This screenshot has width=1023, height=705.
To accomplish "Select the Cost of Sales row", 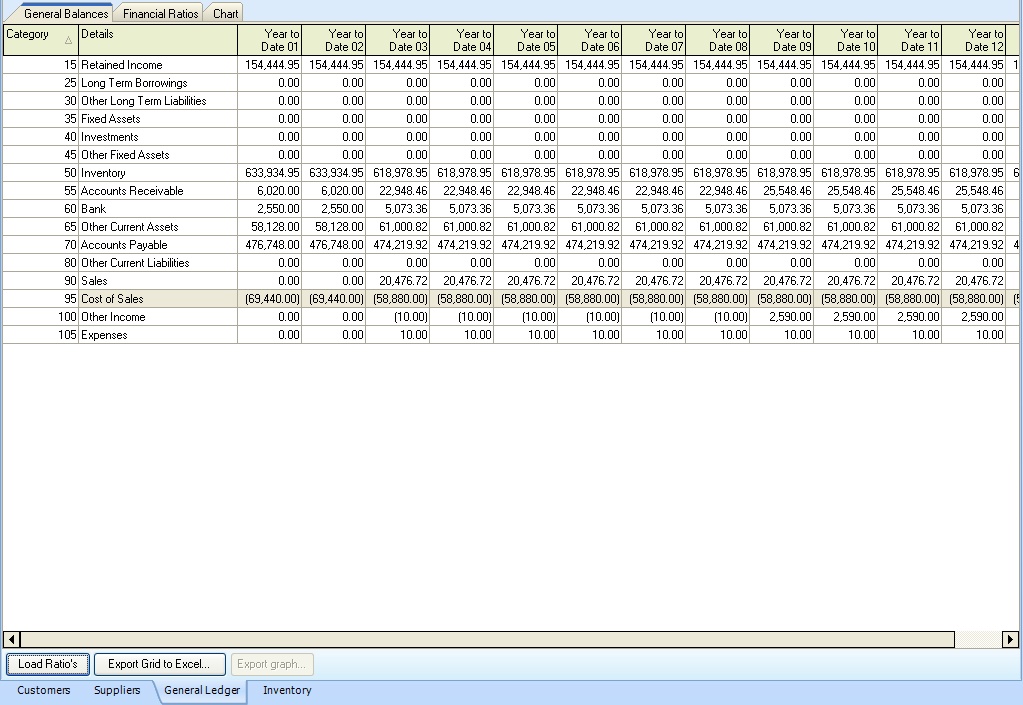I will 112,299.
